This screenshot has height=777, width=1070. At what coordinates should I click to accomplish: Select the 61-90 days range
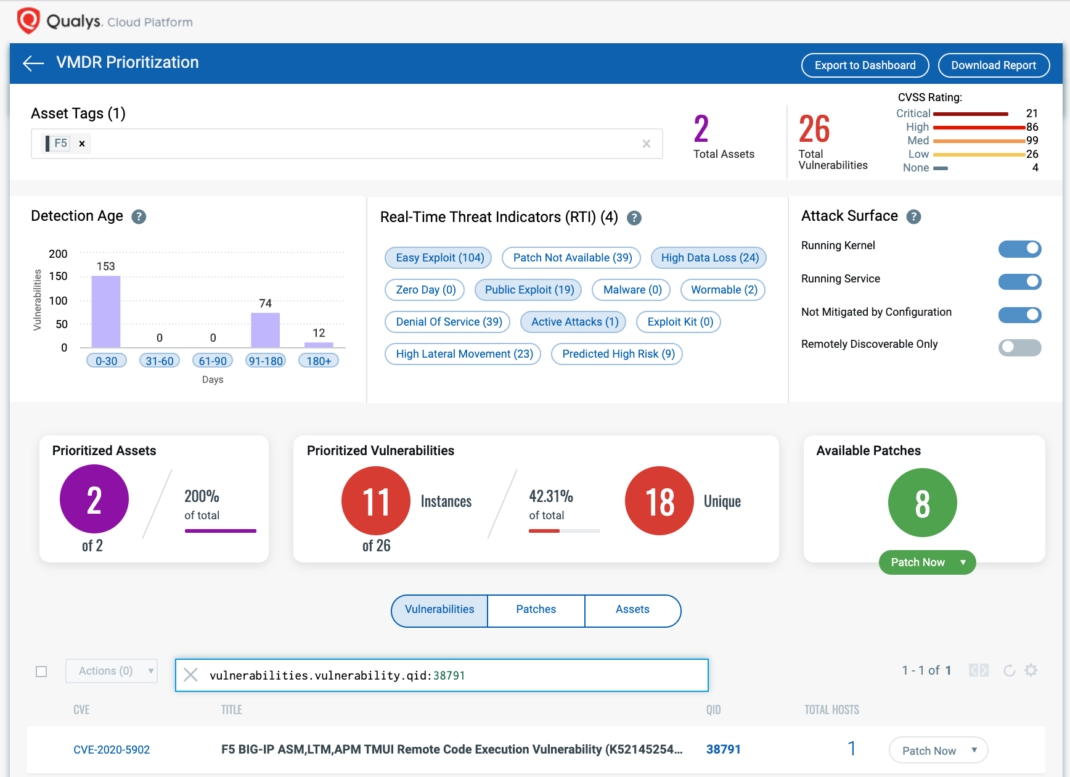[213, 361]
